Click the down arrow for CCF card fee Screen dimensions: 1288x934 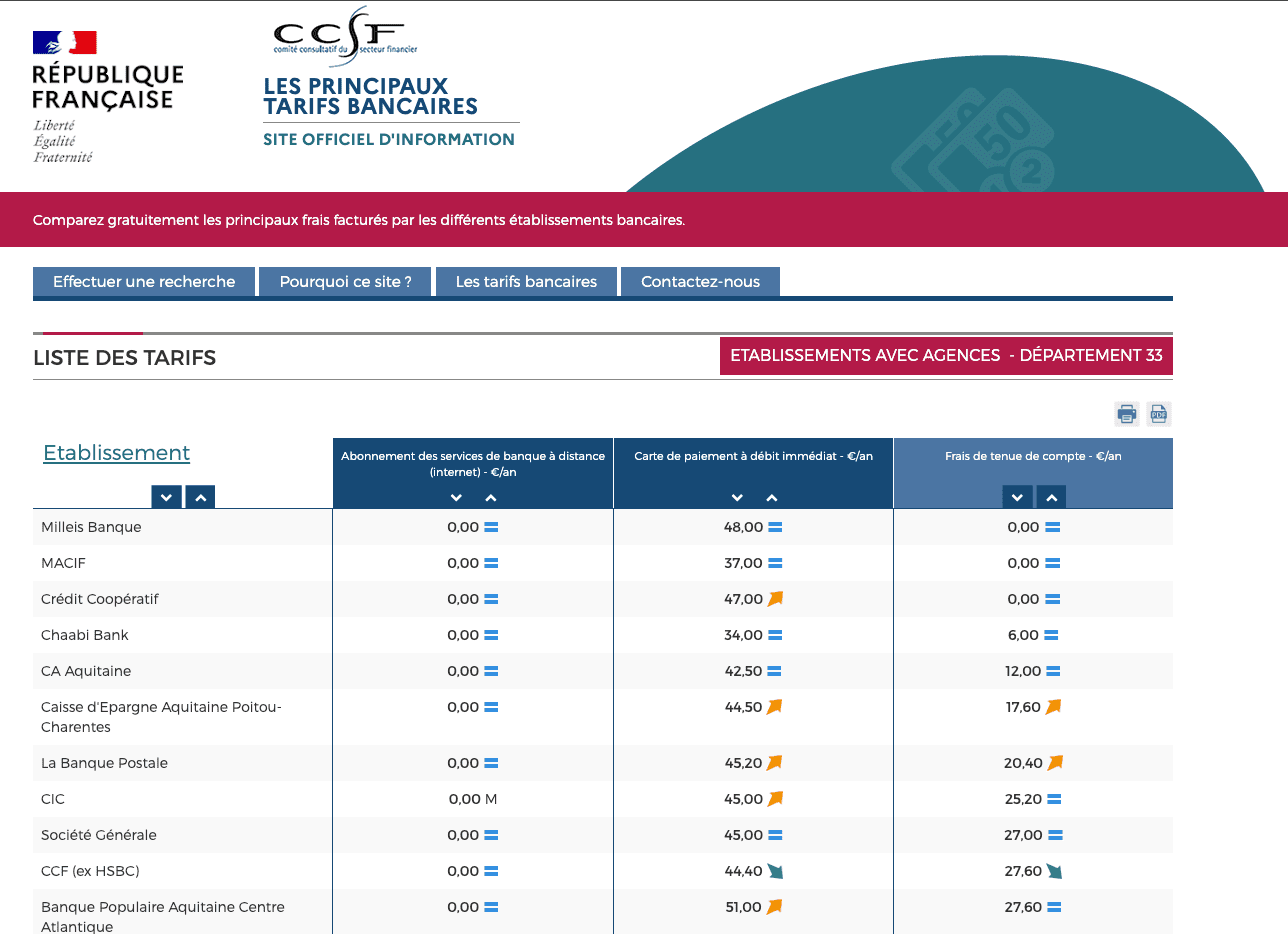pos(775,871)
